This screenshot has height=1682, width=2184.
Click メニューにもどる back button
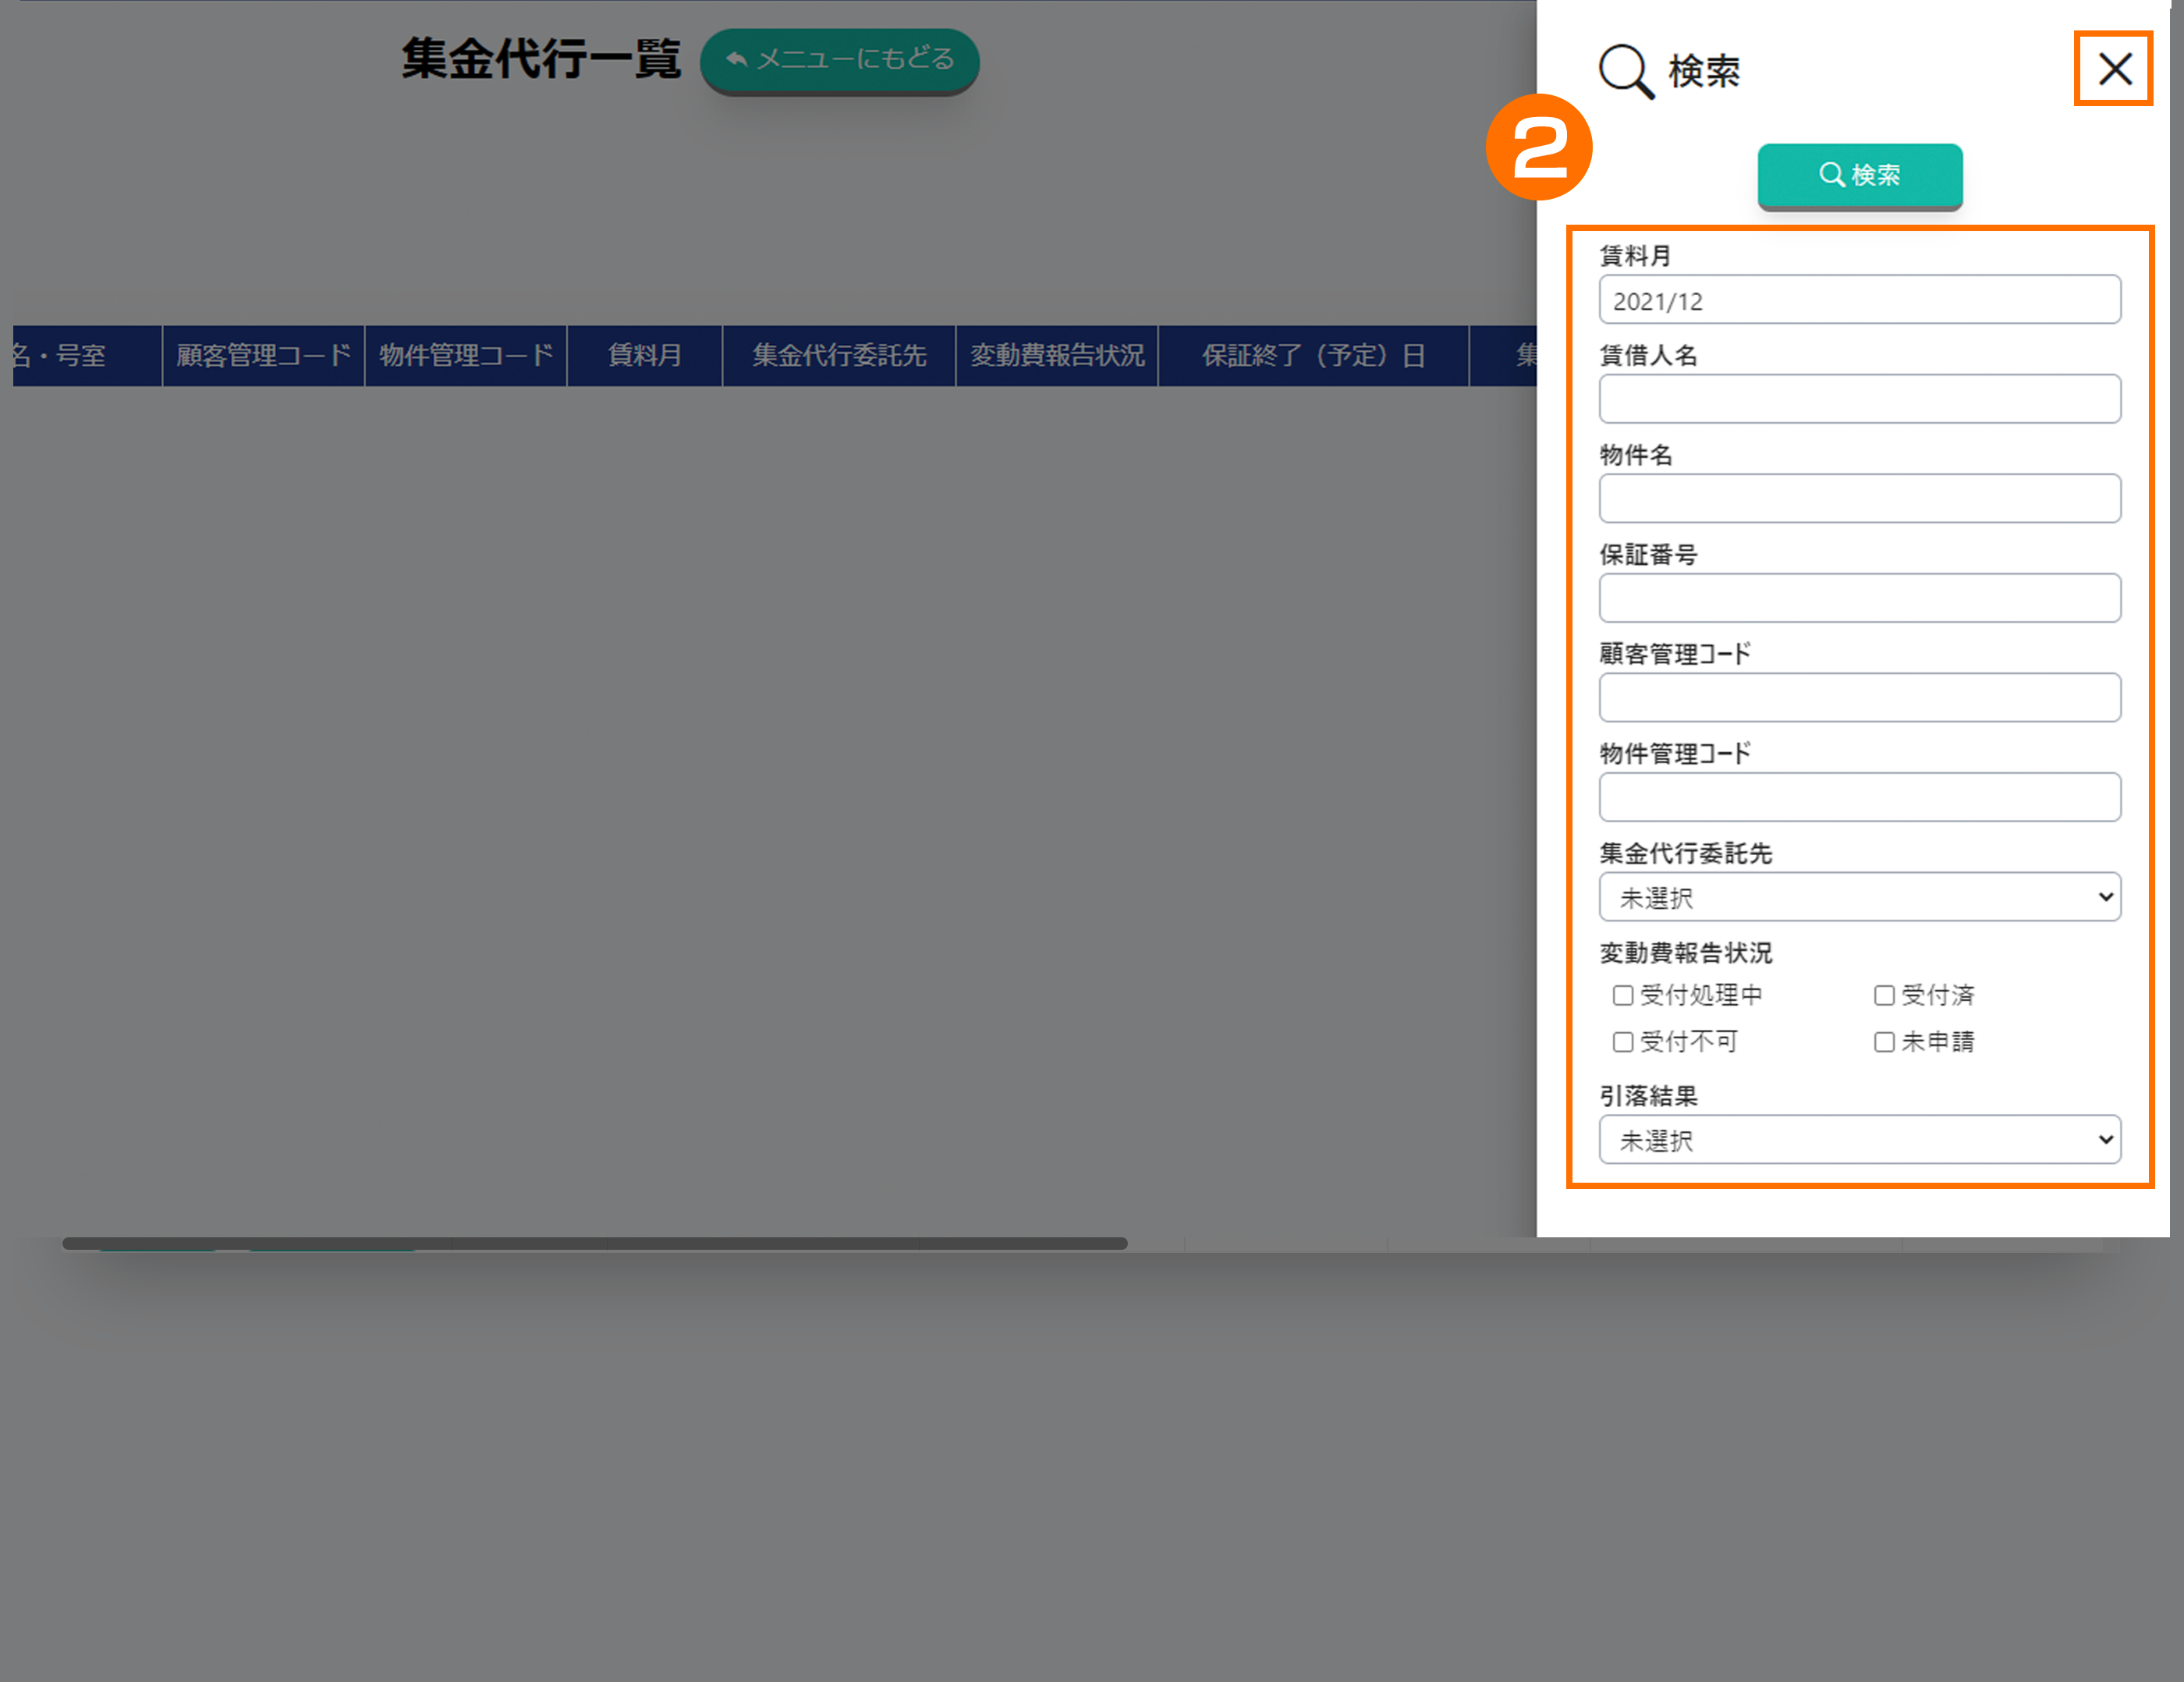pos(839,60)
